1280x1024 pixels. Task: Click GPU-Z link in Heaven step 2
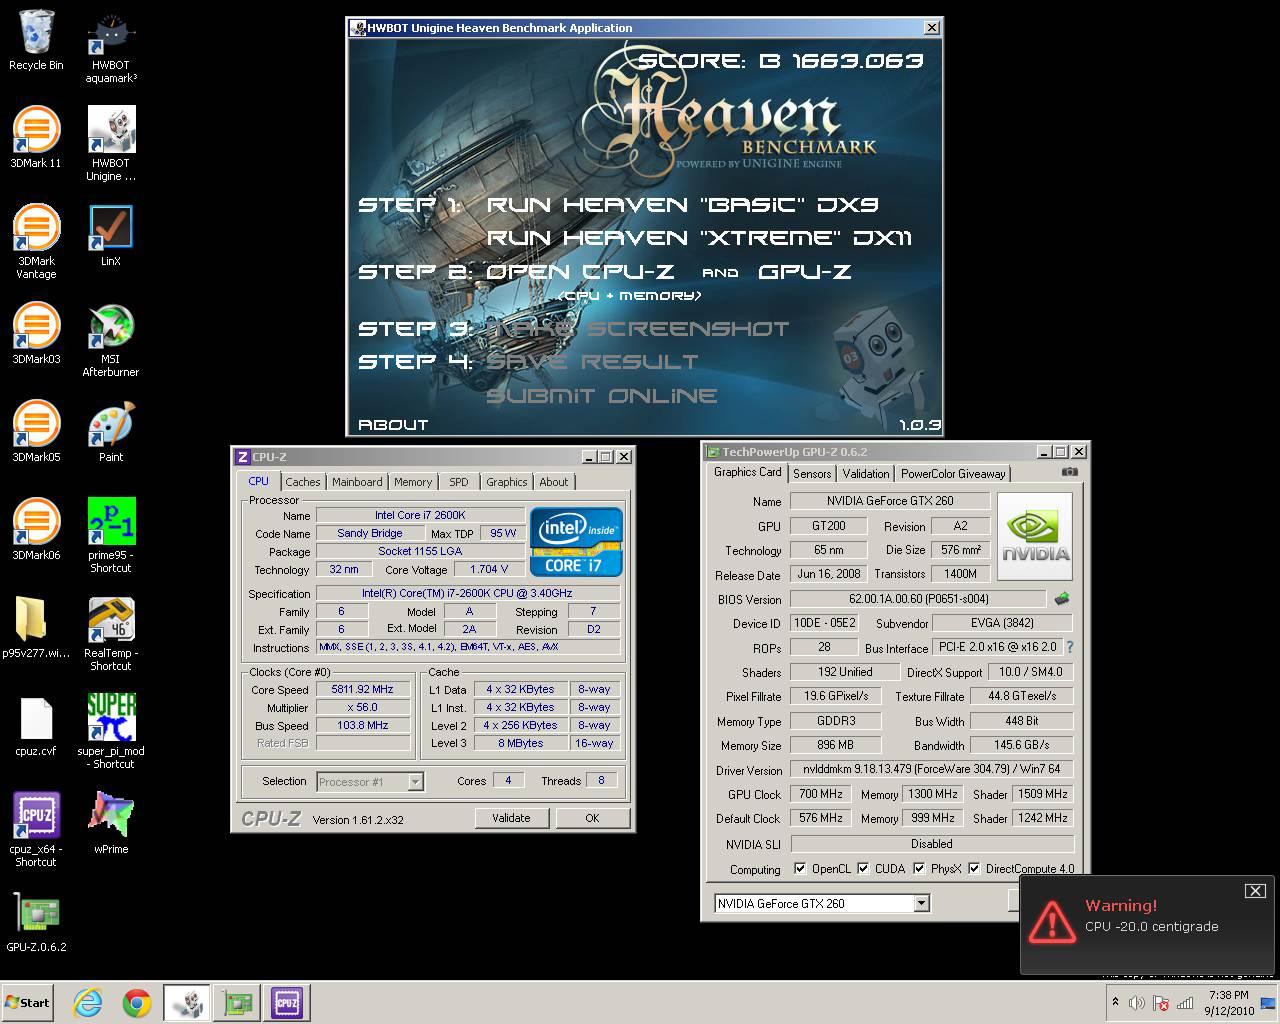pos(805,272)
